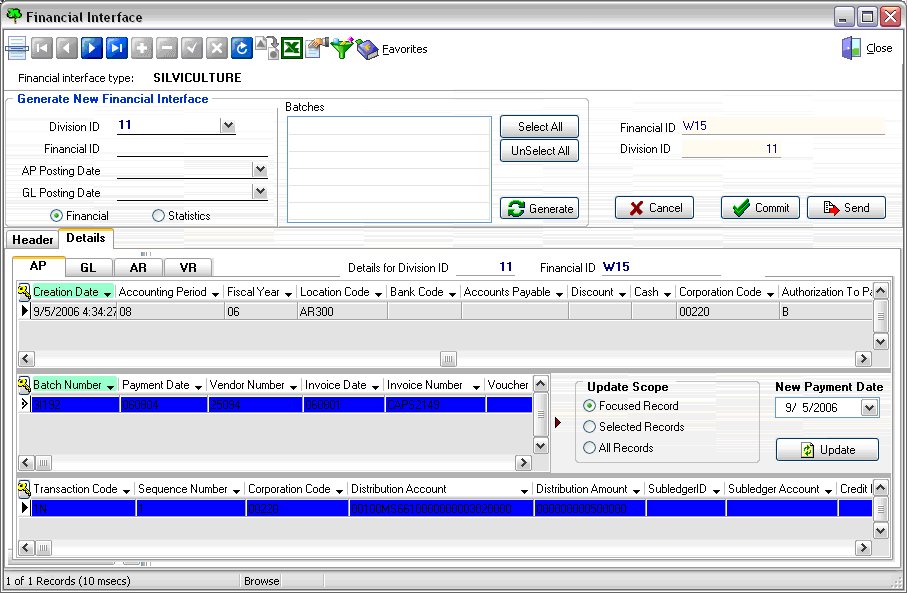Click the Close door icon
The width and height of the screenshot is (907, 593).
click(851, 48)
